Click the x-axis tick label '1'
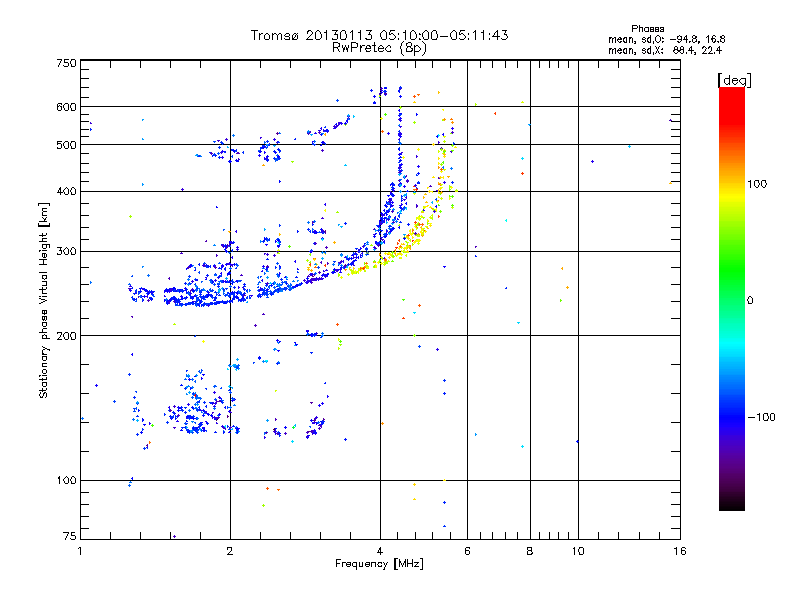800x600 pixels. tap(80, 551)
